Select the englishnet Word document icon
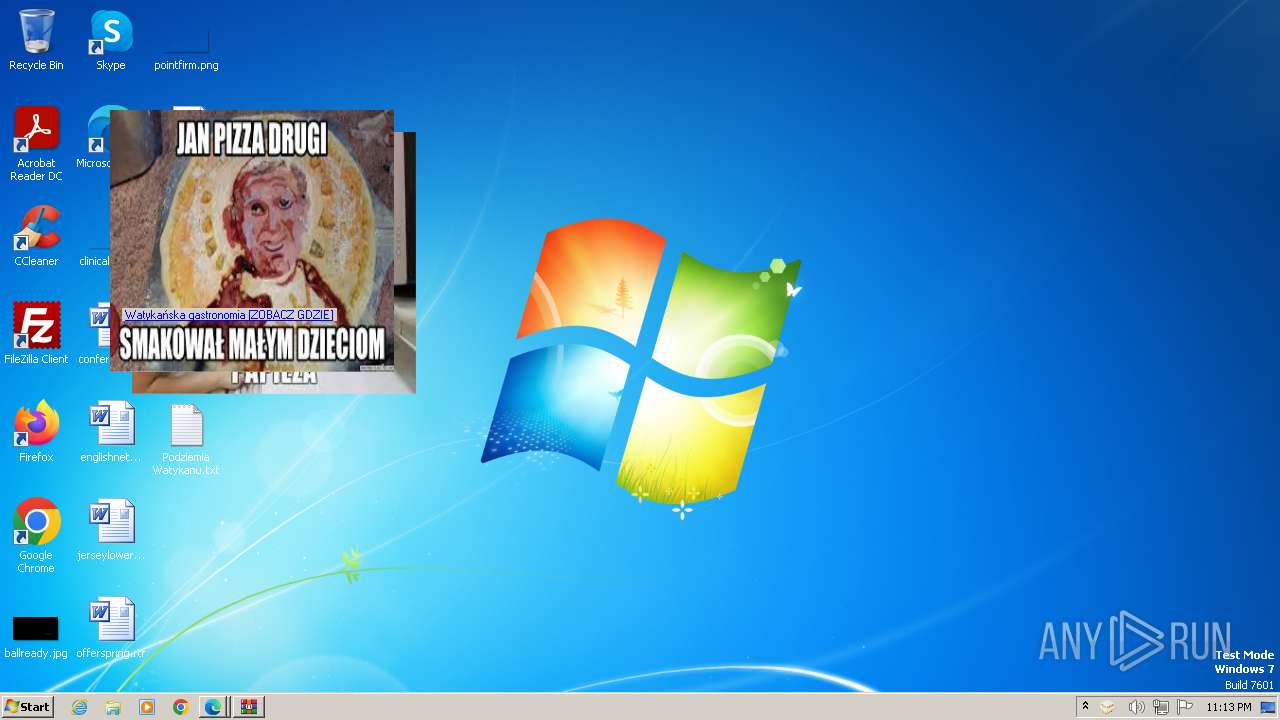The height and width of the screenshot is (720, 1280). (110, 432)
